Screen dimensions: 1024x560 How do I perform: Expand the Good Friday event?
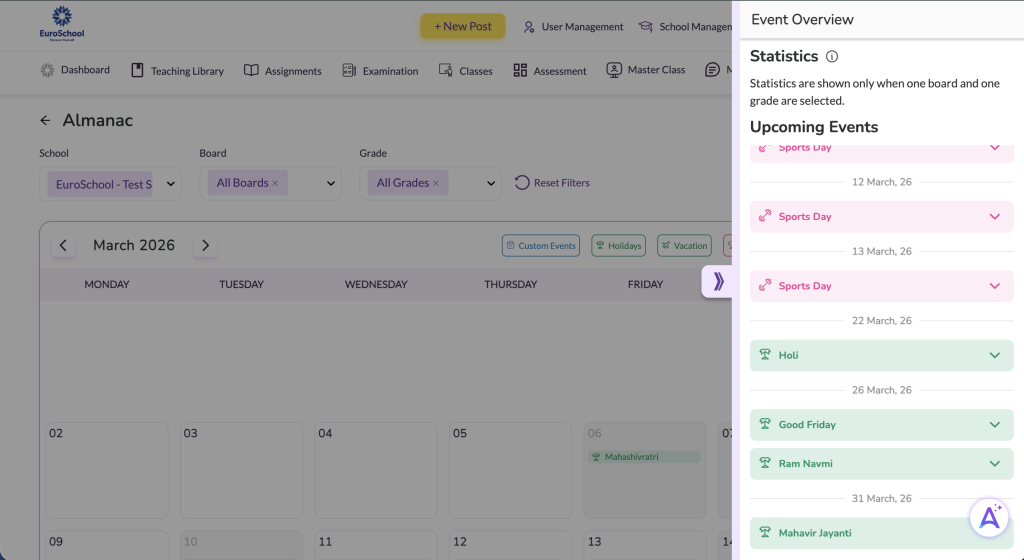(994, 425)
